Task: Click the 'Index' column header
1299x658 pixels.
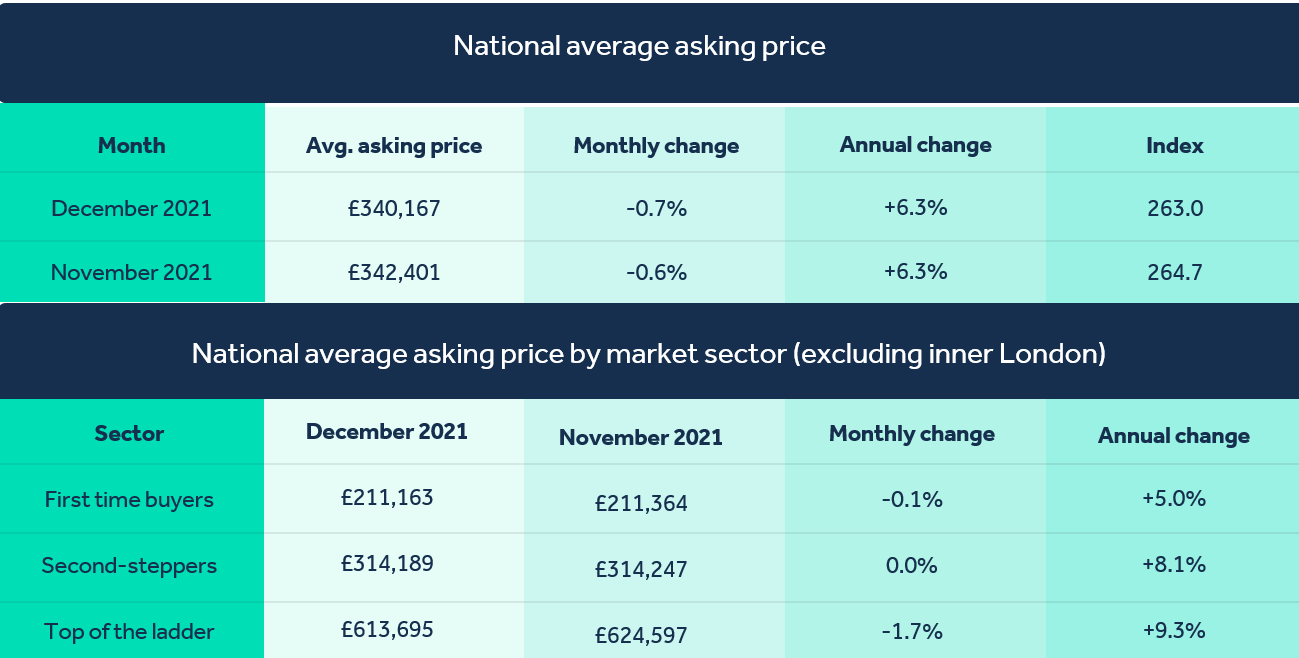Action: tap(1174, 146)
